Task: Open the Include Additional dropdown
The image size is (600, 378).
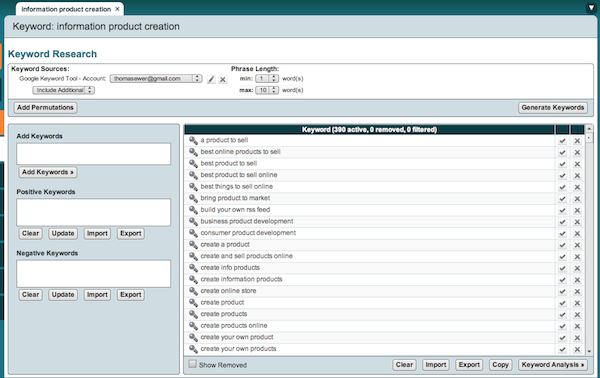Action: point(63,90)
